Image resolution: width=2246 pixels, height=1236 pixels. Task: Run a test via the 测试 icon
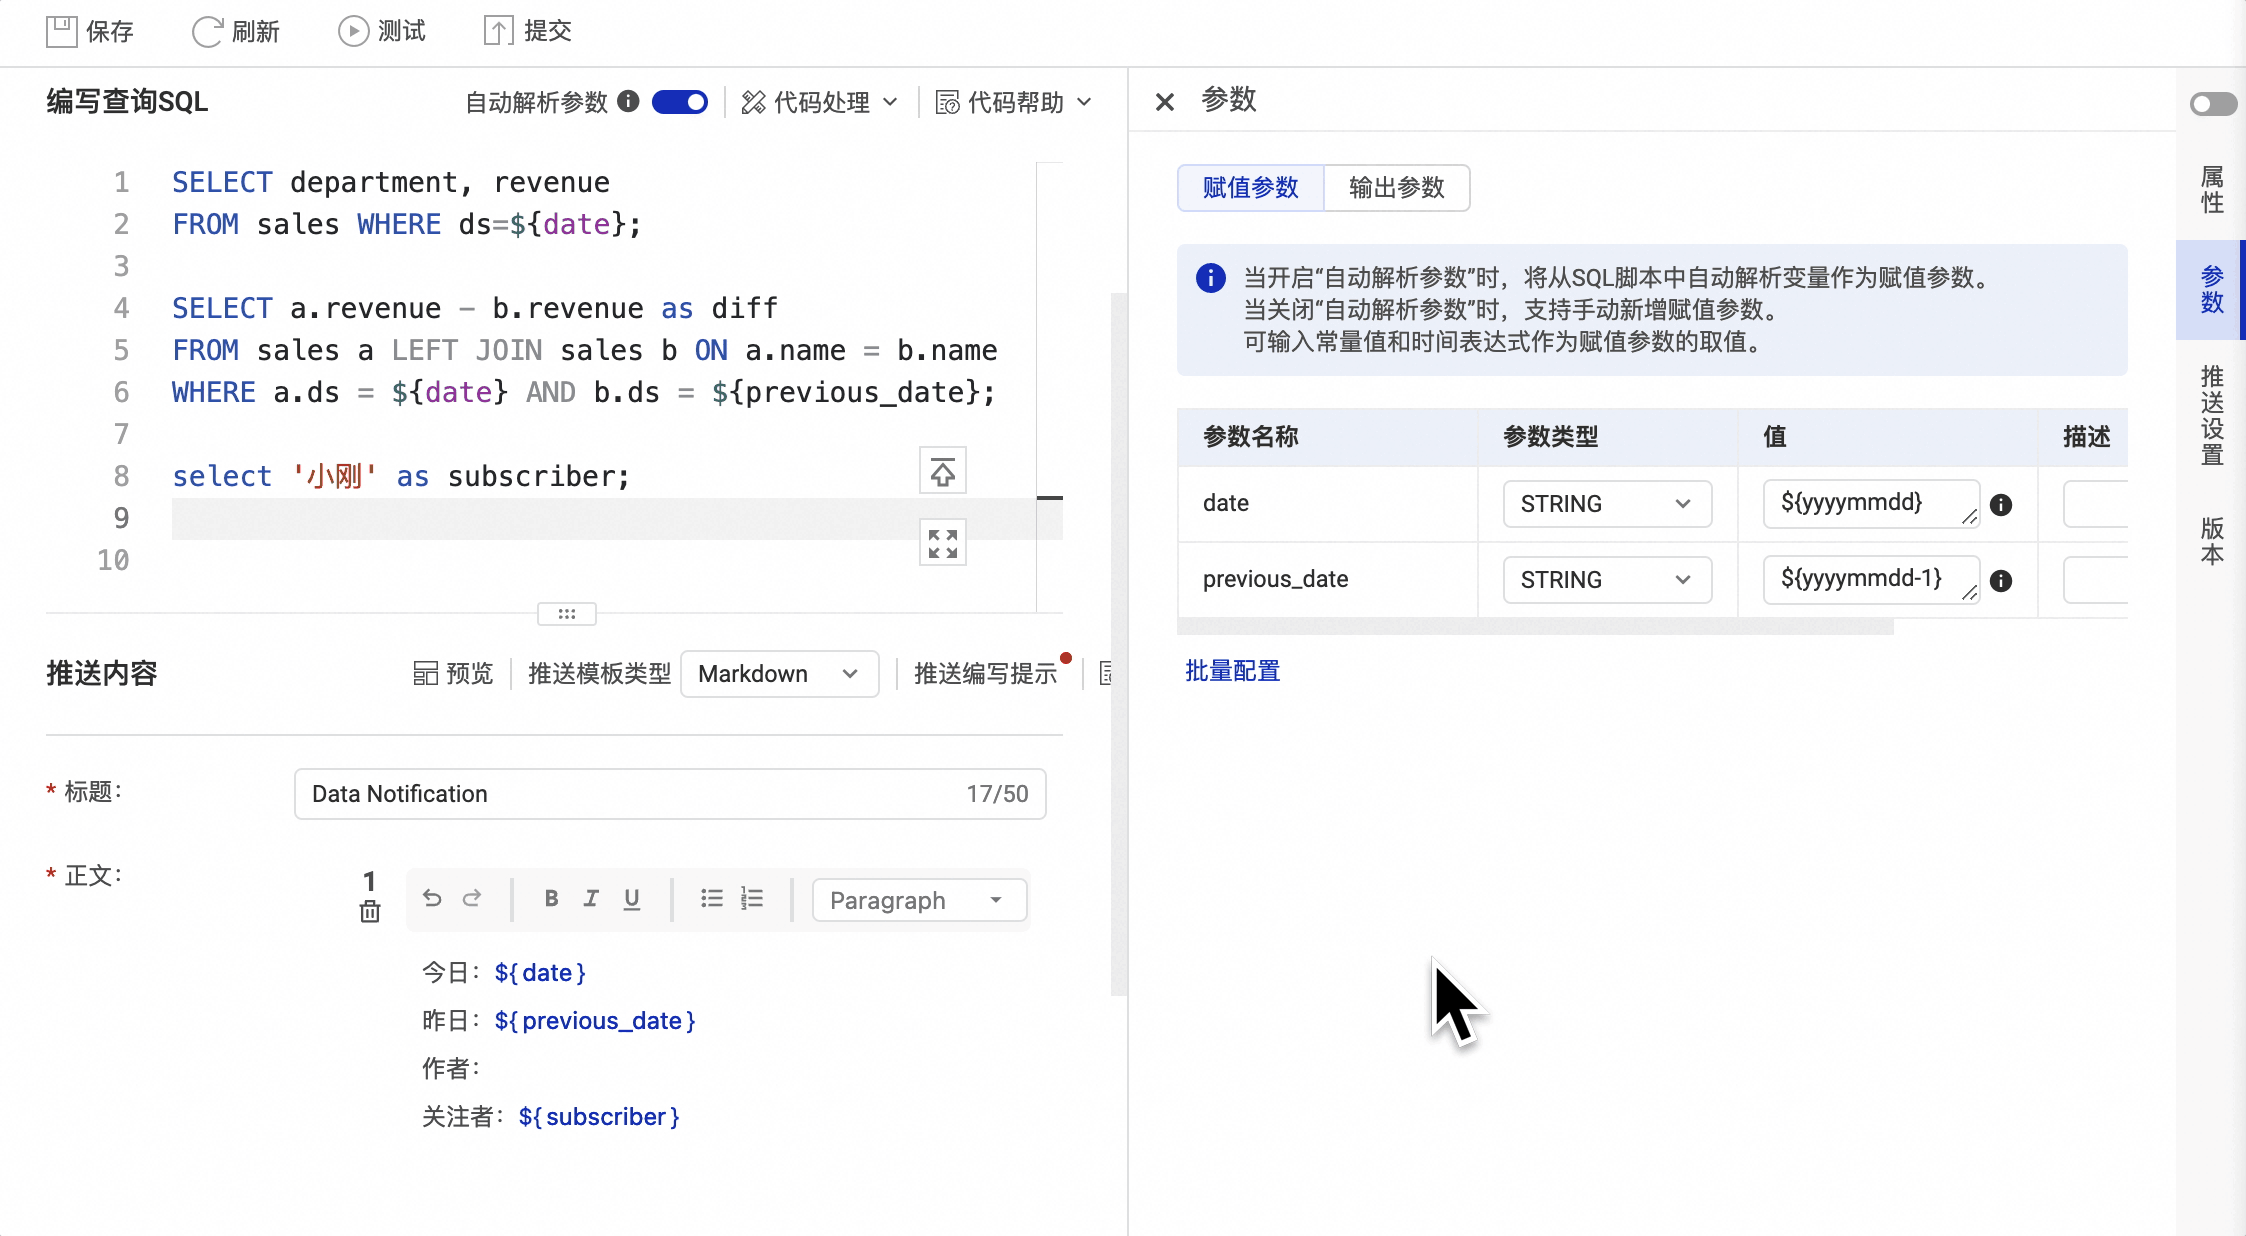352,30
